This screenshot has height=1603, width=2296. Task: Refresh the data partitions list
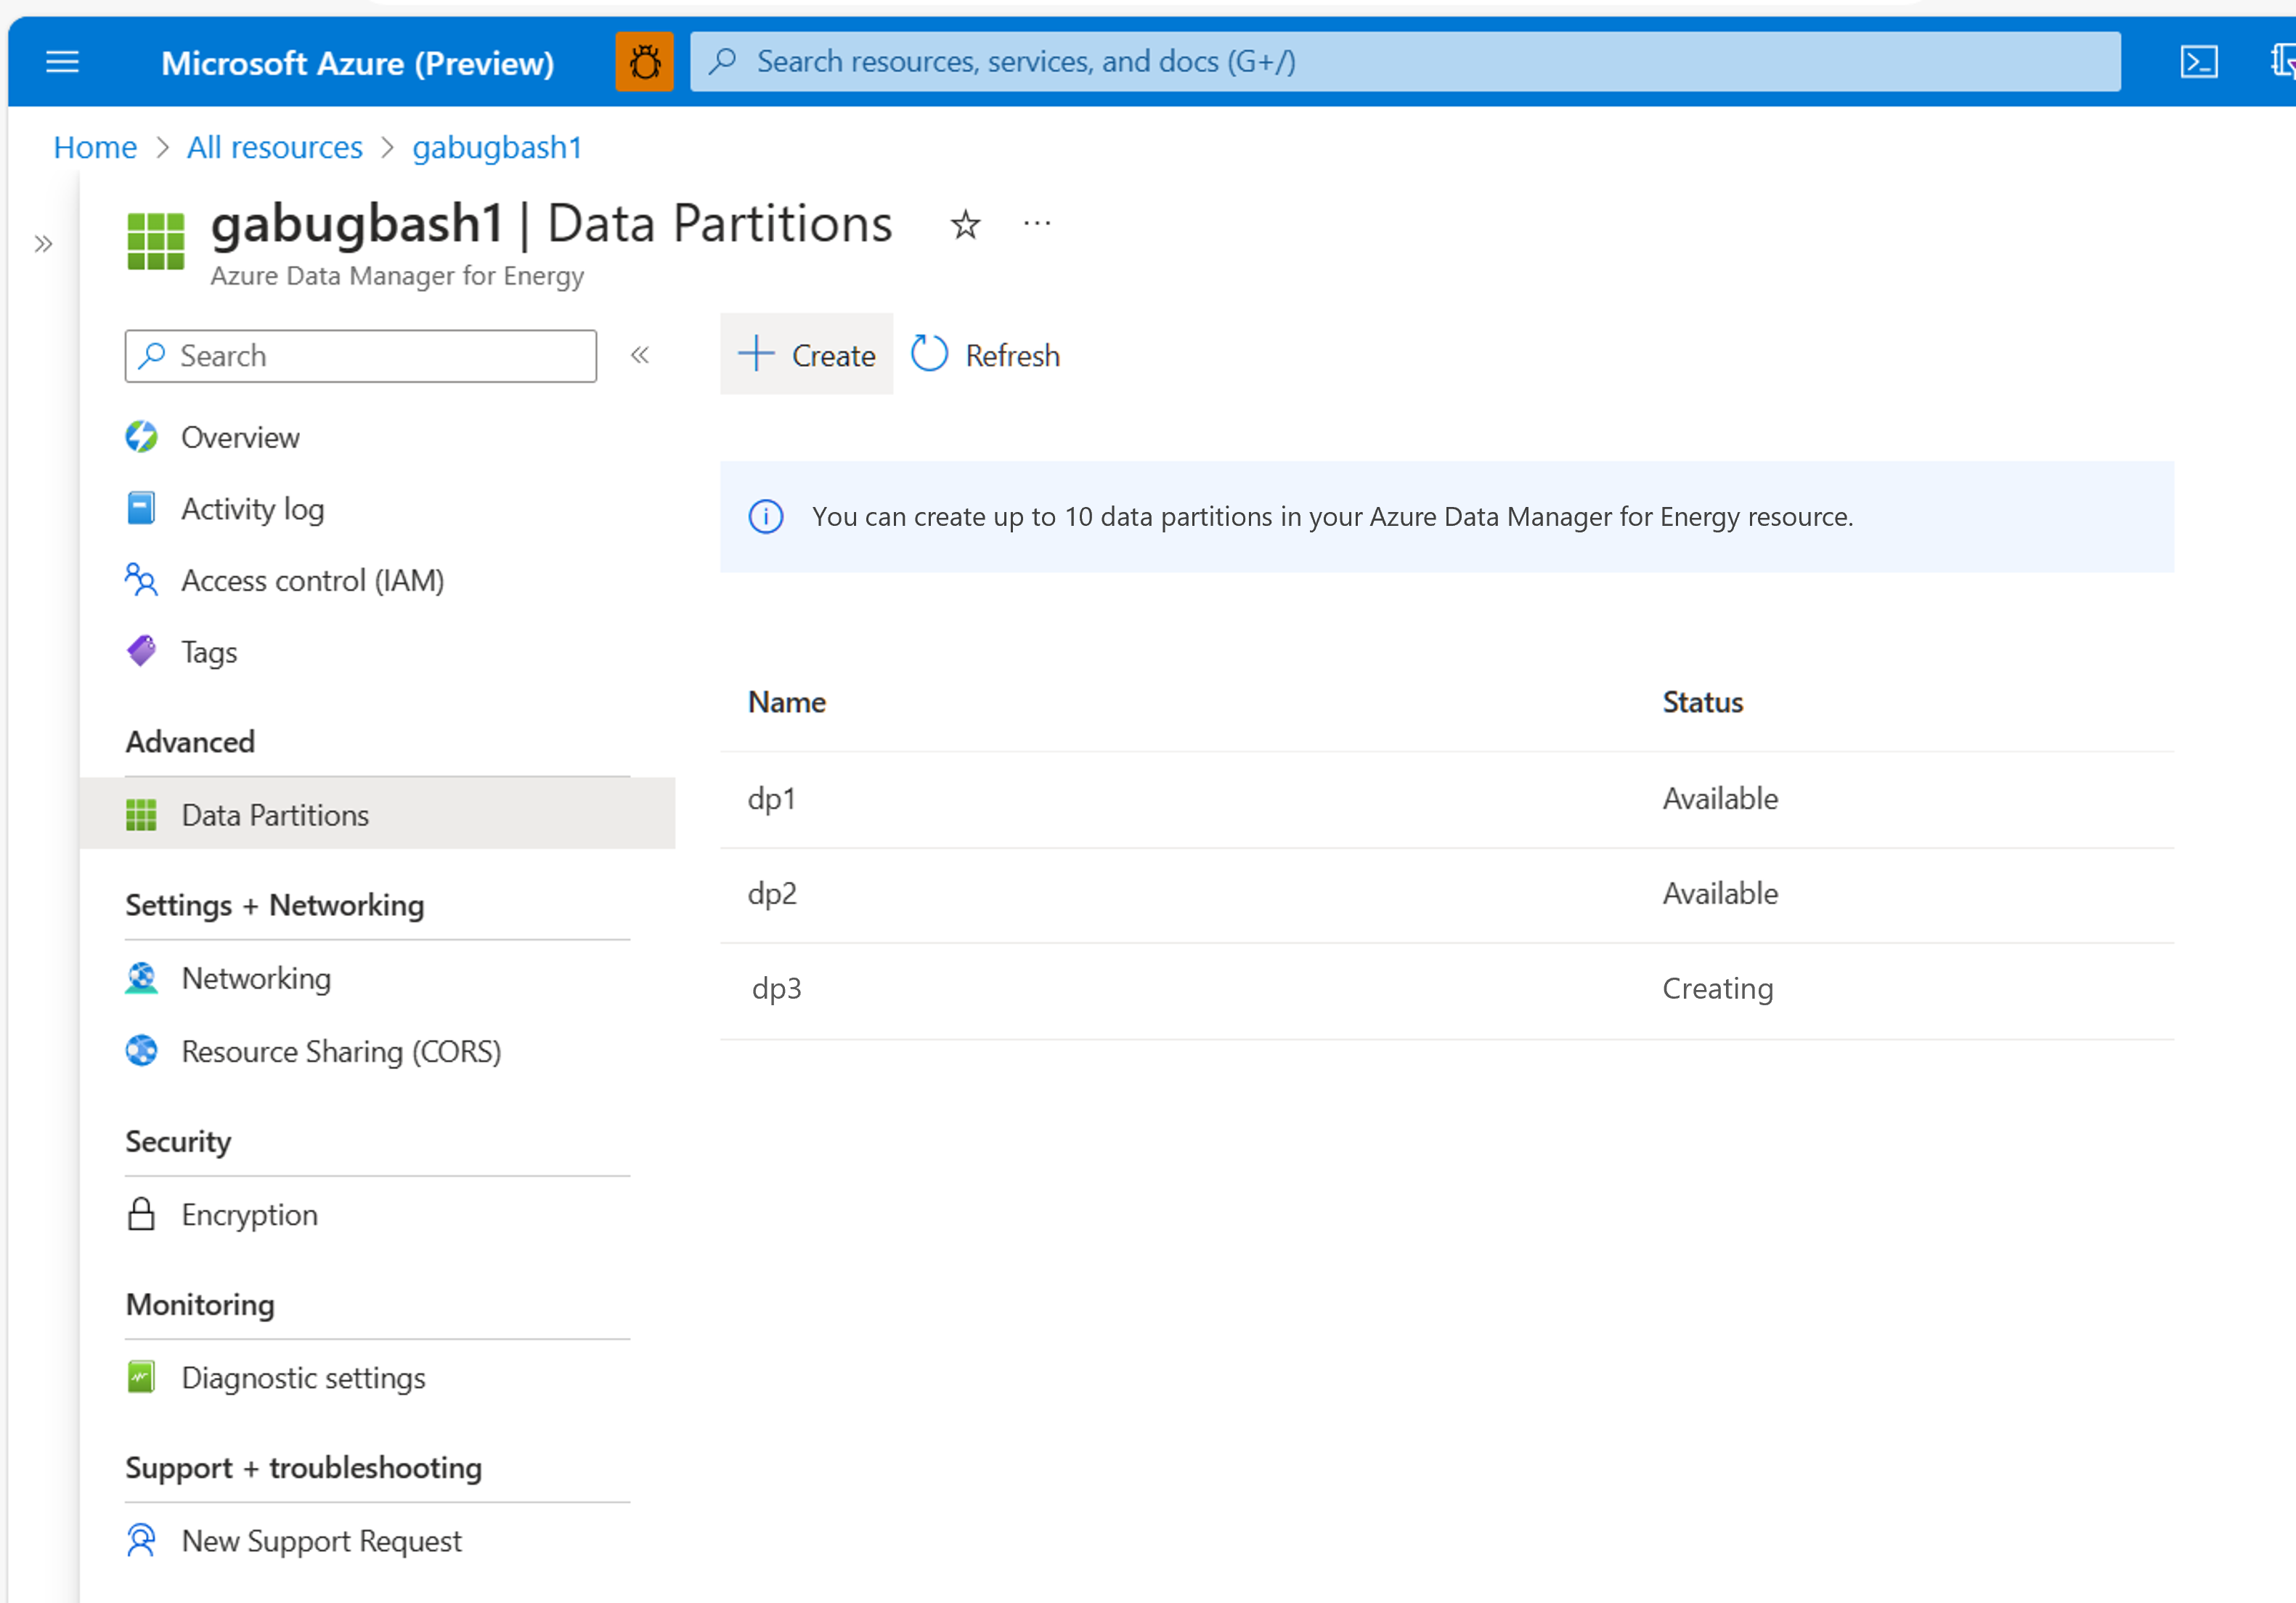(984, 354)
